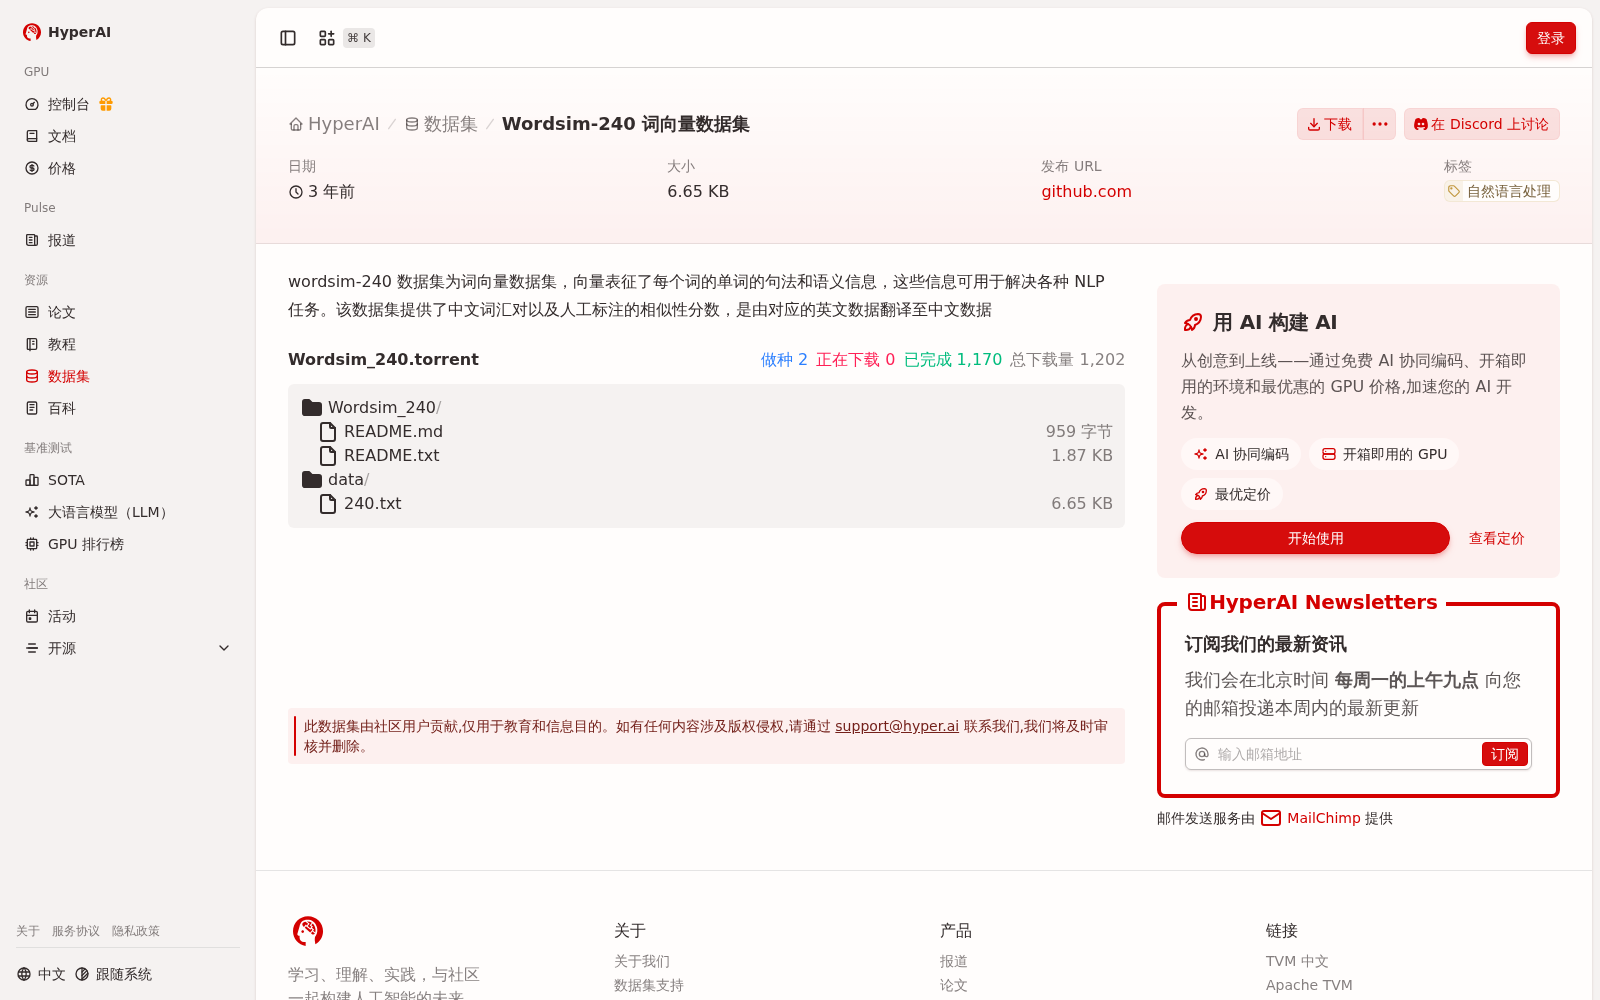Open the 中文 language selector
This screenshot has width=1600, height=1000.
point(41,974)
